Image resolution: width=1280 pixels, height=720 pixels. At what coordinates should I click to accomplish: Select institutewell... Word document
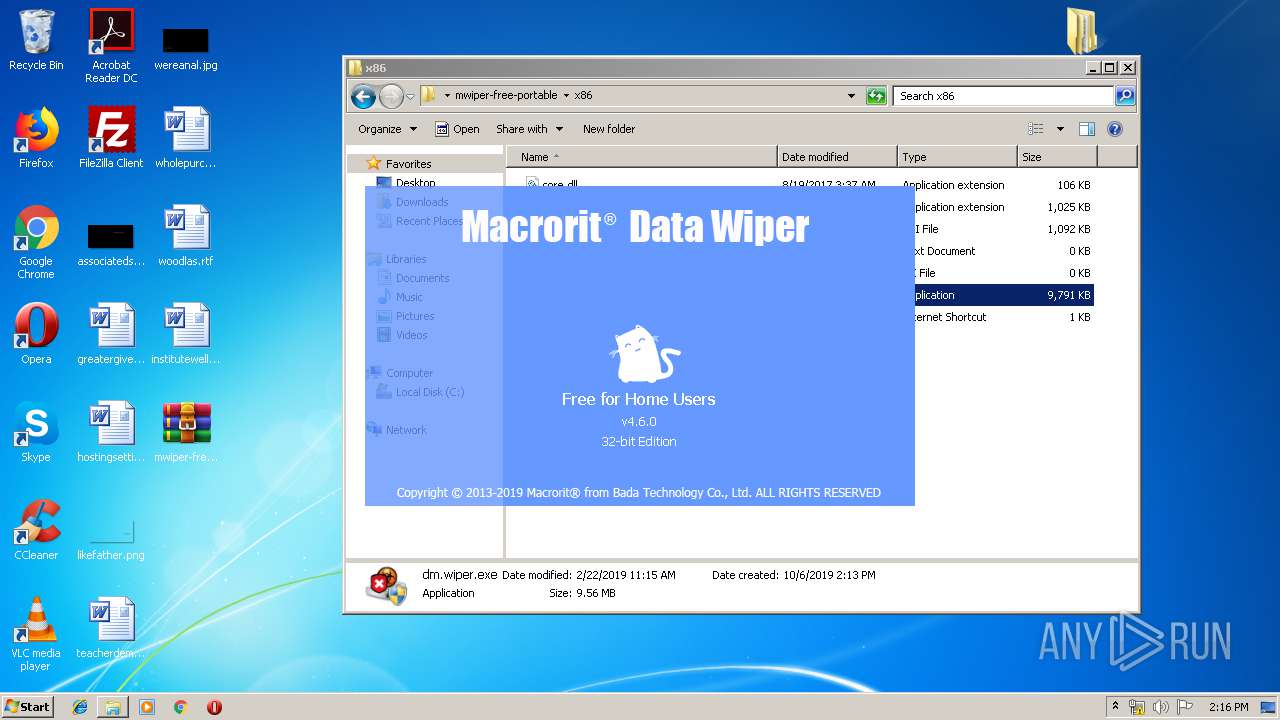click(x=186, y=334)
